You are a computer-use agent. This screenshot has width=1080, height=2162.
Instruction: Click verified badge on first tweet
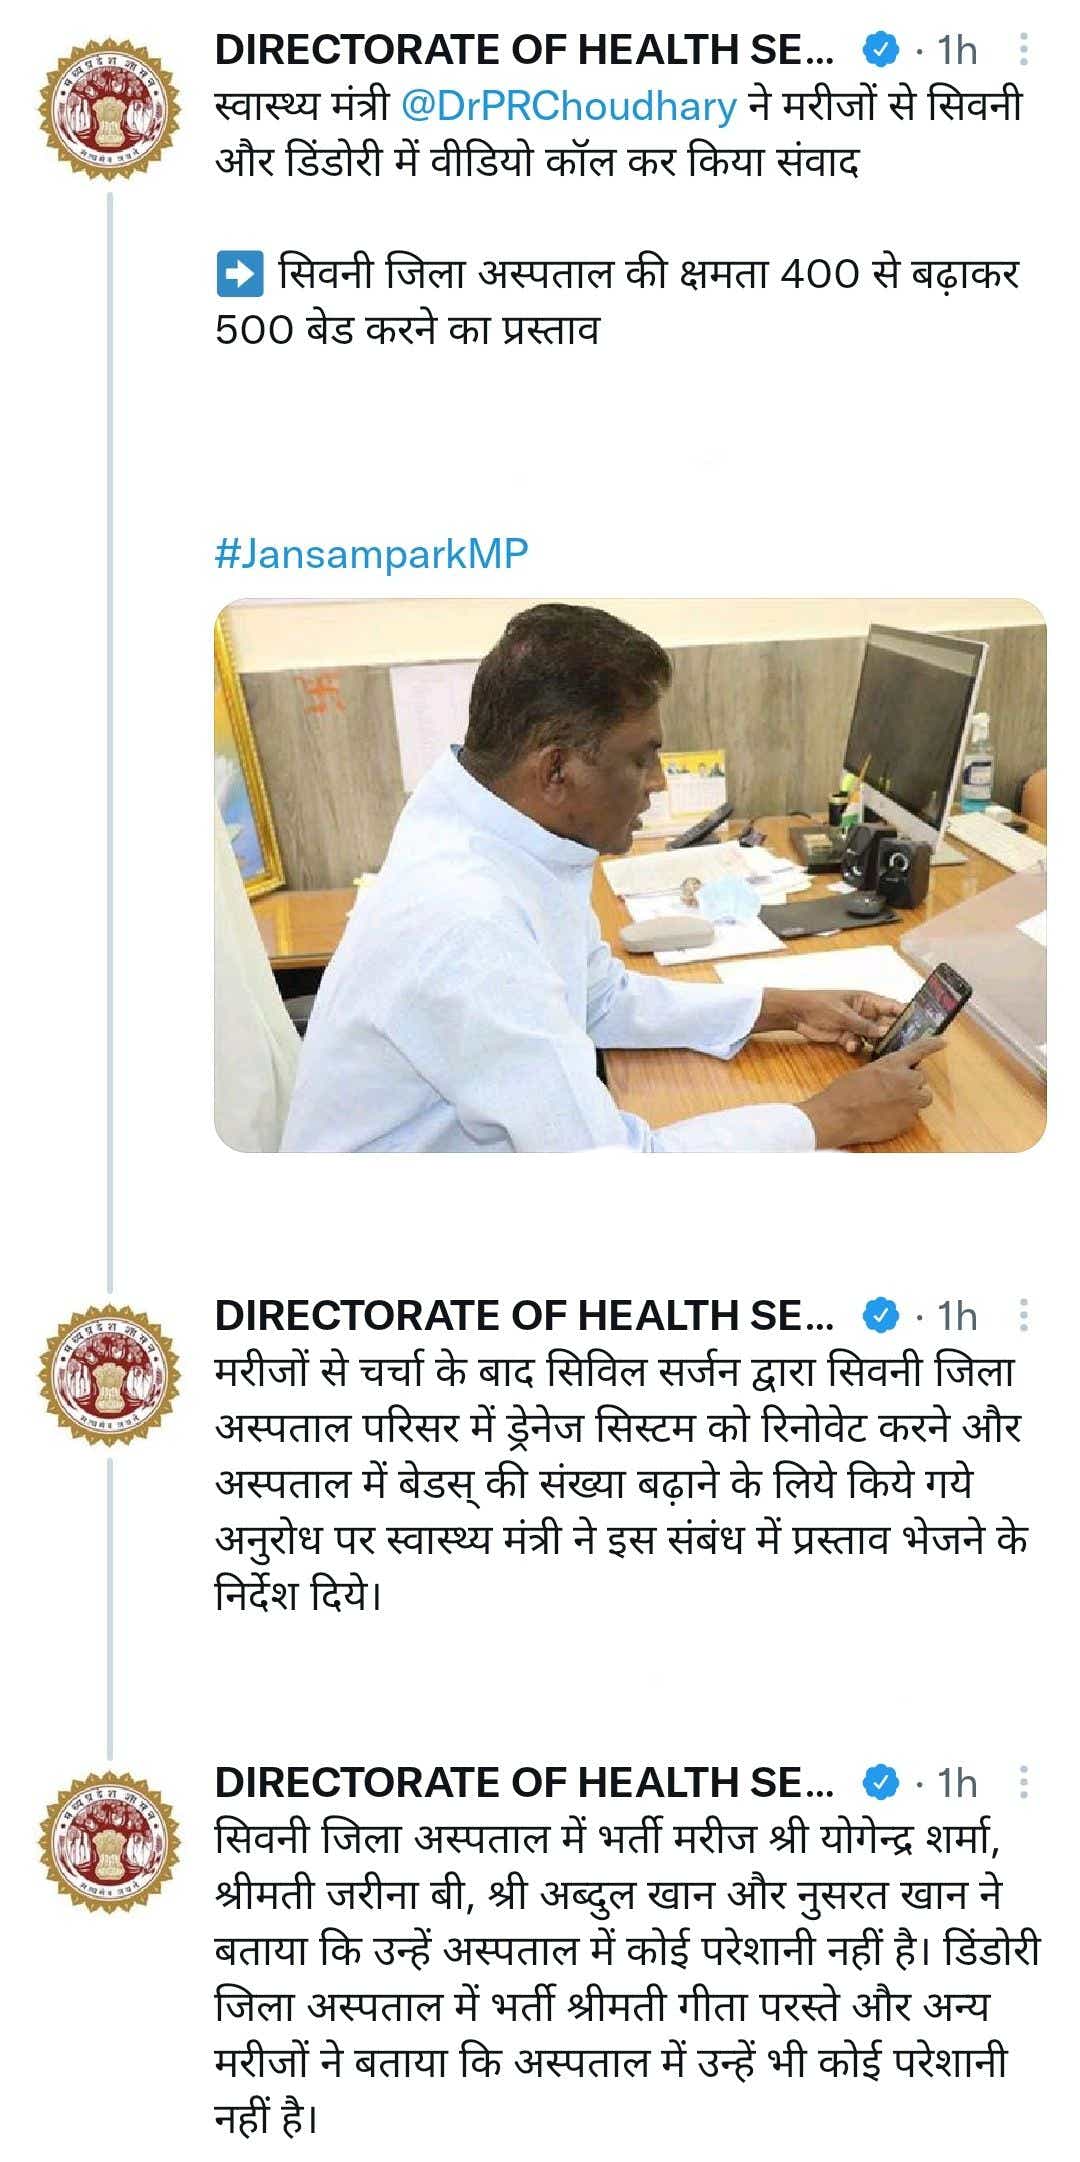coord(879,50)
